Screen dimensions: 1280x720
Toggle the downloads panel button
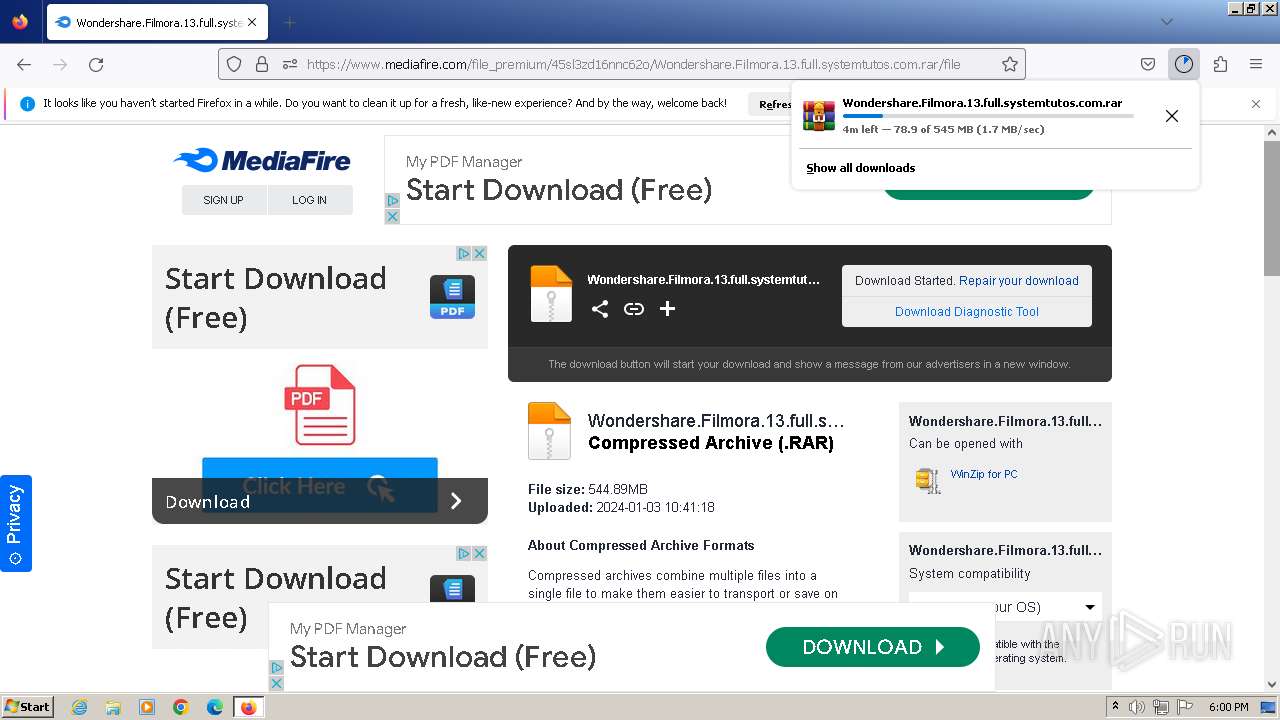(x=1184, y=64)
